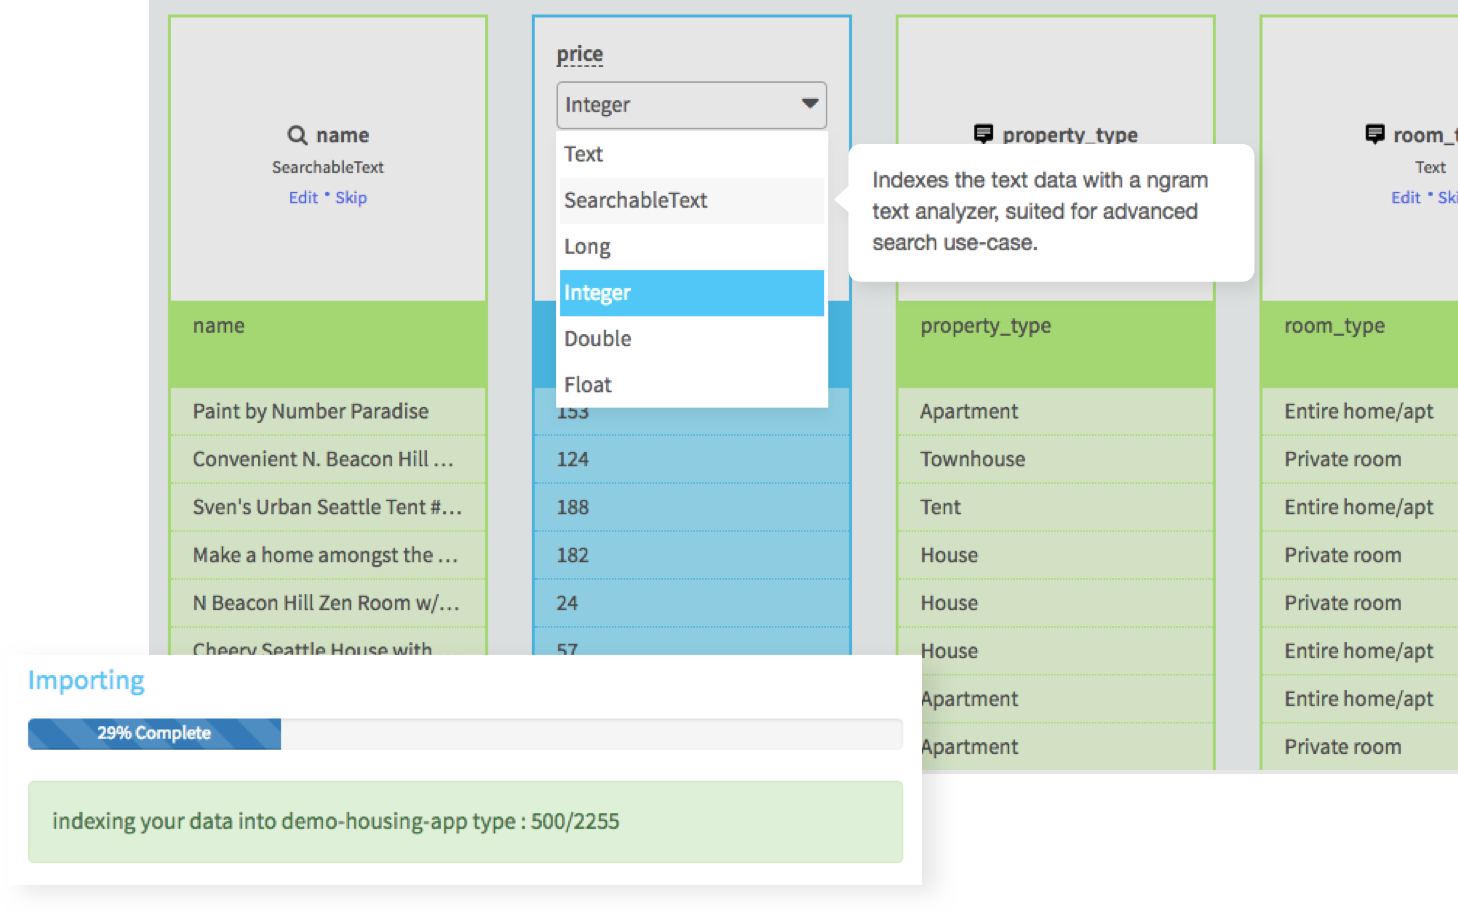
Task: Click the search icon beside the name header
Action: point(295,134)
